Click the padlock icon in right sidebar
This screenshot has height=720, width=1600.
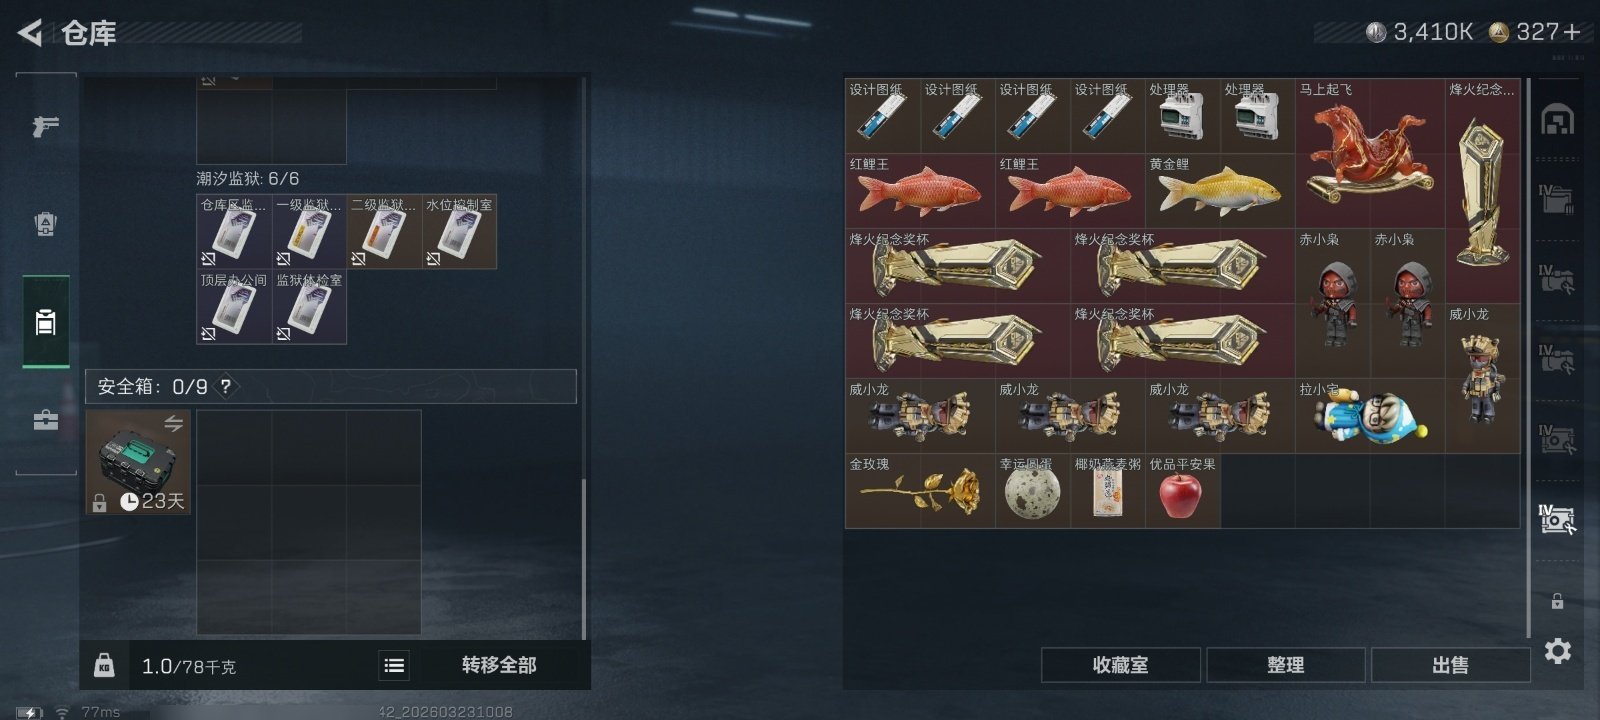pyautogui.click(x=1557, y=600)
